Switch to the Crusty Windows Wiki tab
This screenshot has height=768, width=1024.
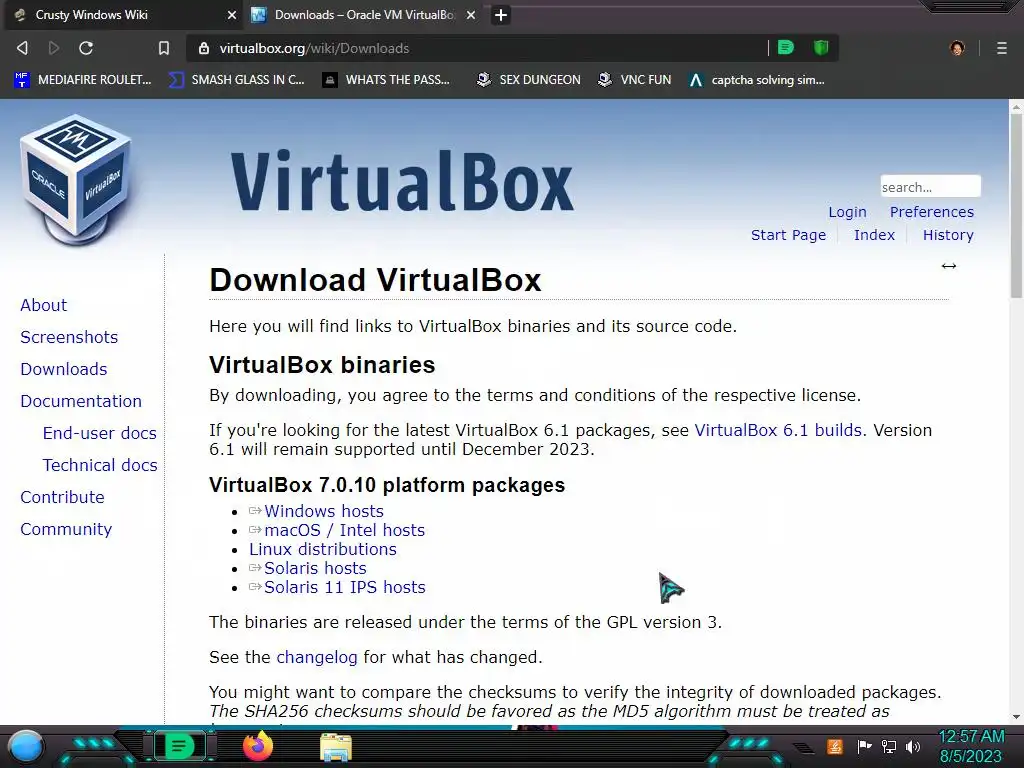coord(124,15)
